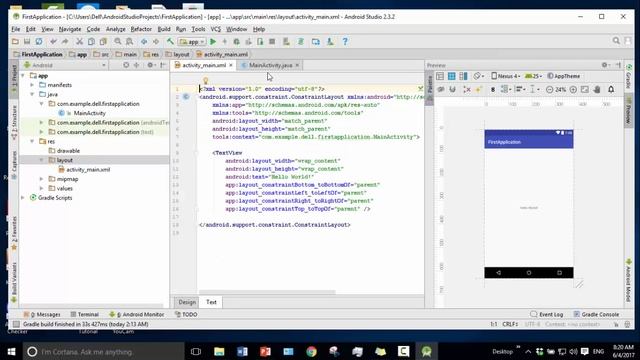Open the API 25 version dropdown
Viewport: 640px width, 360px height.
(x=533, y=76)
